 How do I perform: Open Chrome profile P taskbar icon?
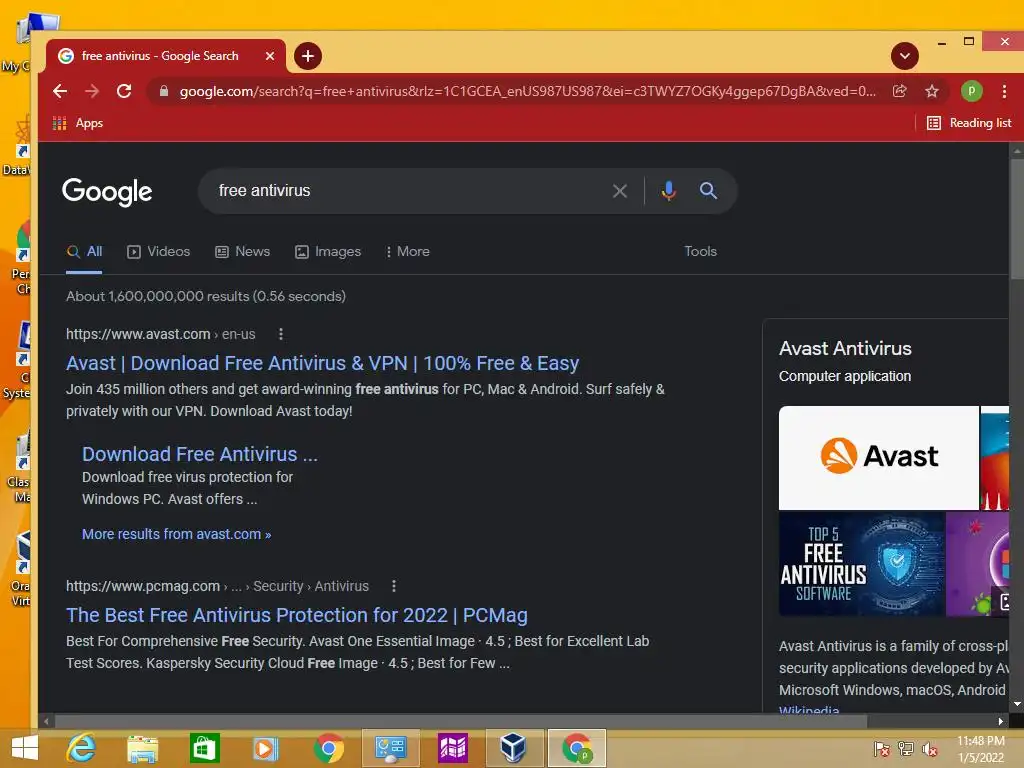577,748
